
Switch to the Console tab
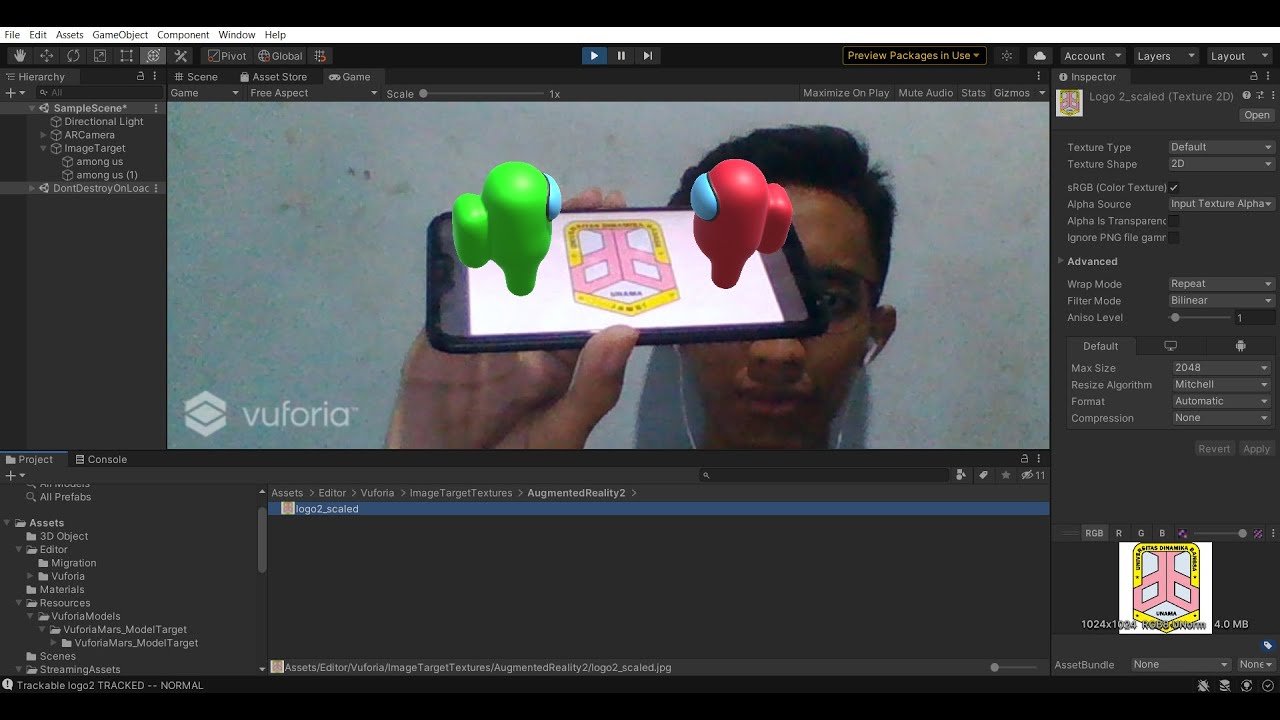click(101, 460)
